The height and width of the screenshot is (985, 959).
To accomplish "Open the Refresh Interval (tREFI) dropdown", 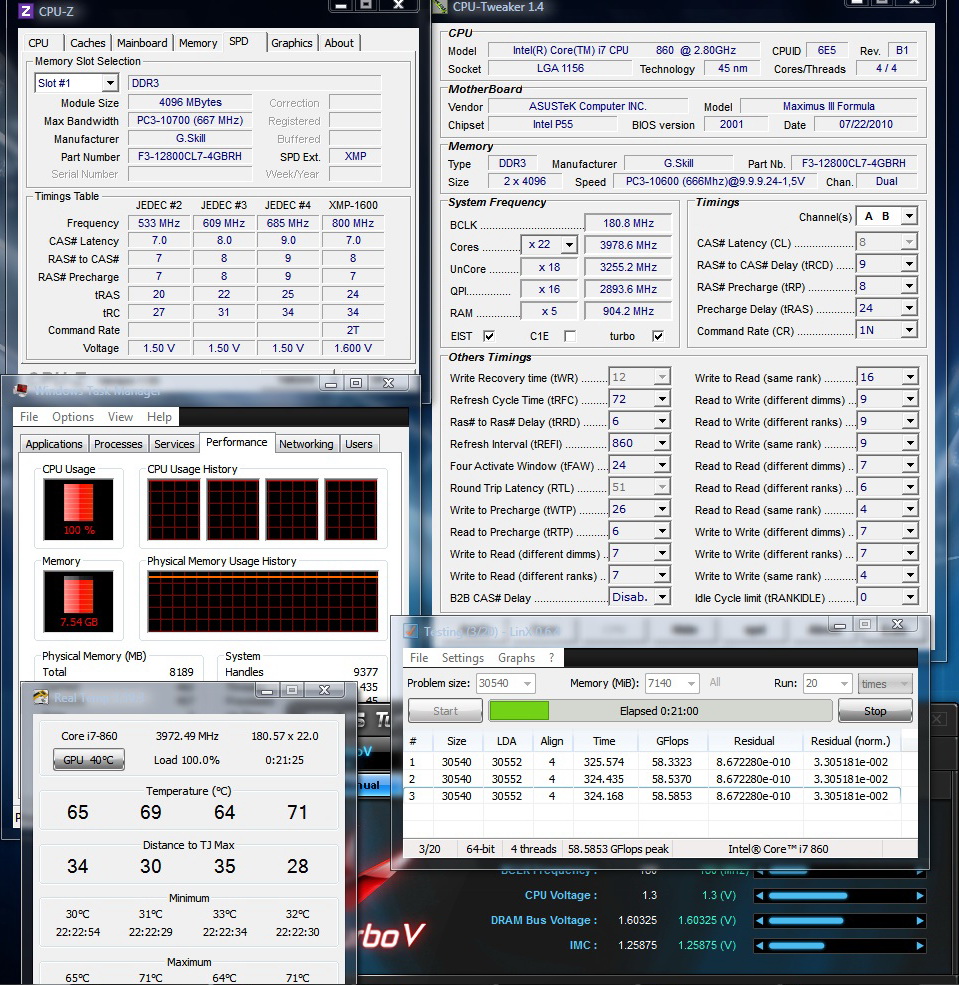I will pos(662,443).
